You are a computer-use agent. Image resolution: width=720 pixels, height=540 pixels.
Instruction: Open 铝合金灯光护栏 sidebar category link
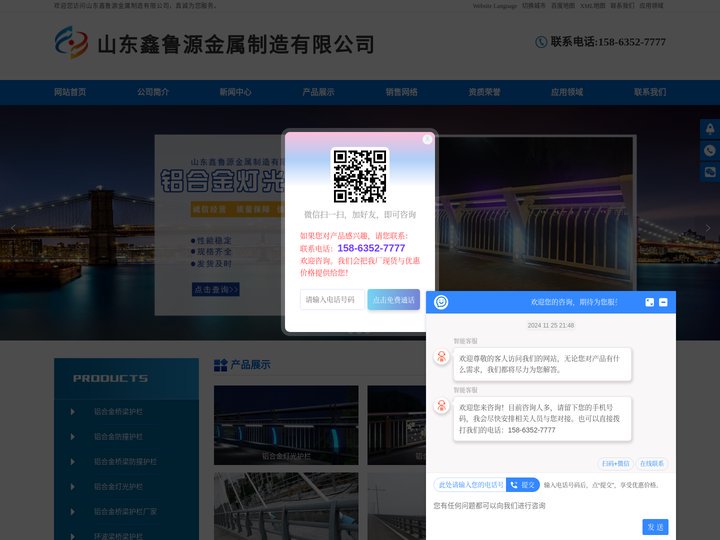118,487
